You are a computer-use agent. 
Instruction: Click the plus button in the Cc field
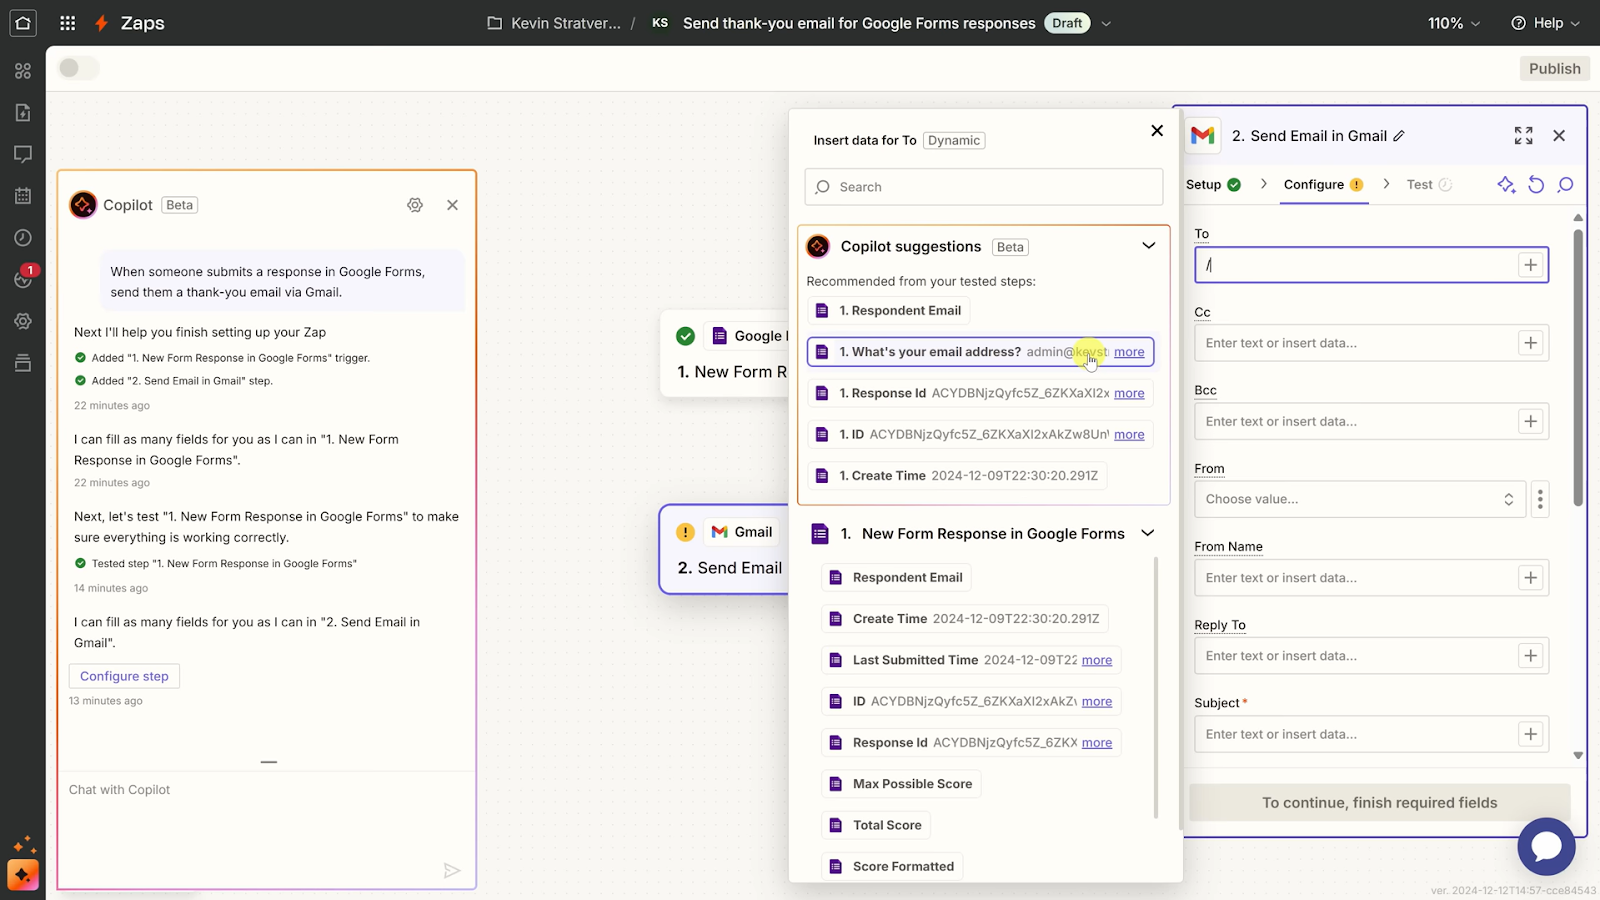point(1530,343)
